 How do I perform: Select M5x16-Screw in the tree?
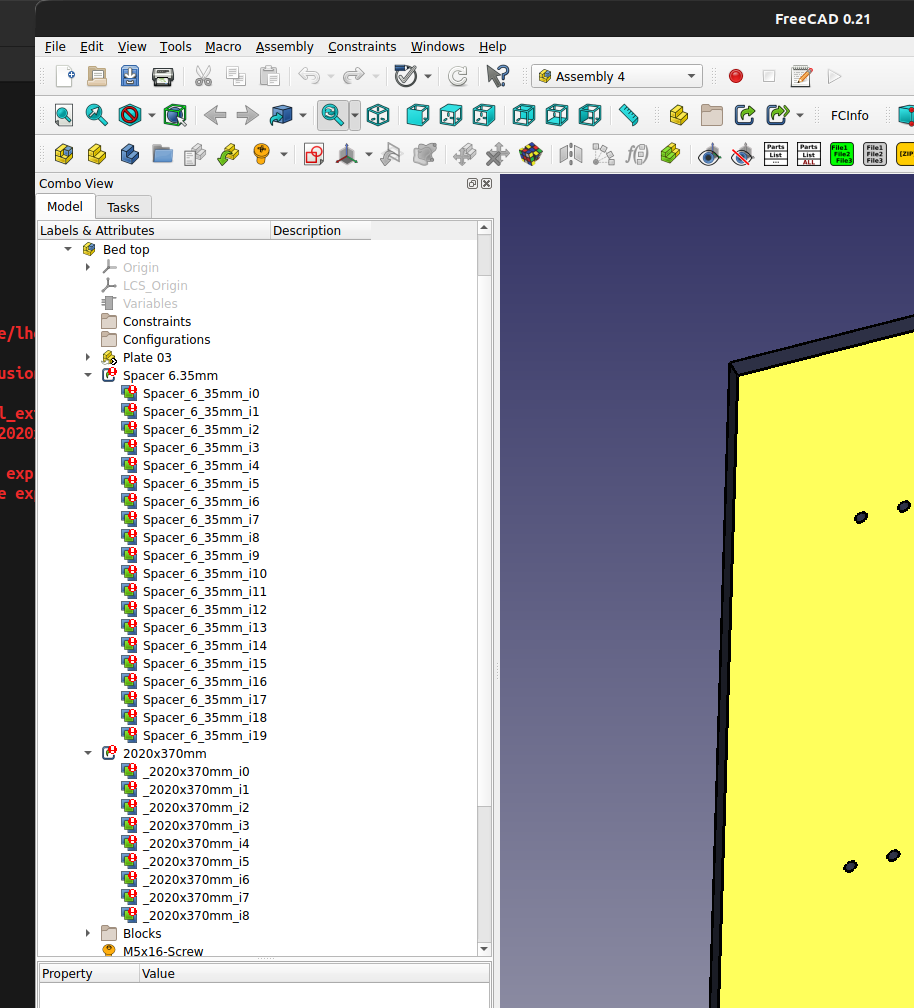pos(163,951)
